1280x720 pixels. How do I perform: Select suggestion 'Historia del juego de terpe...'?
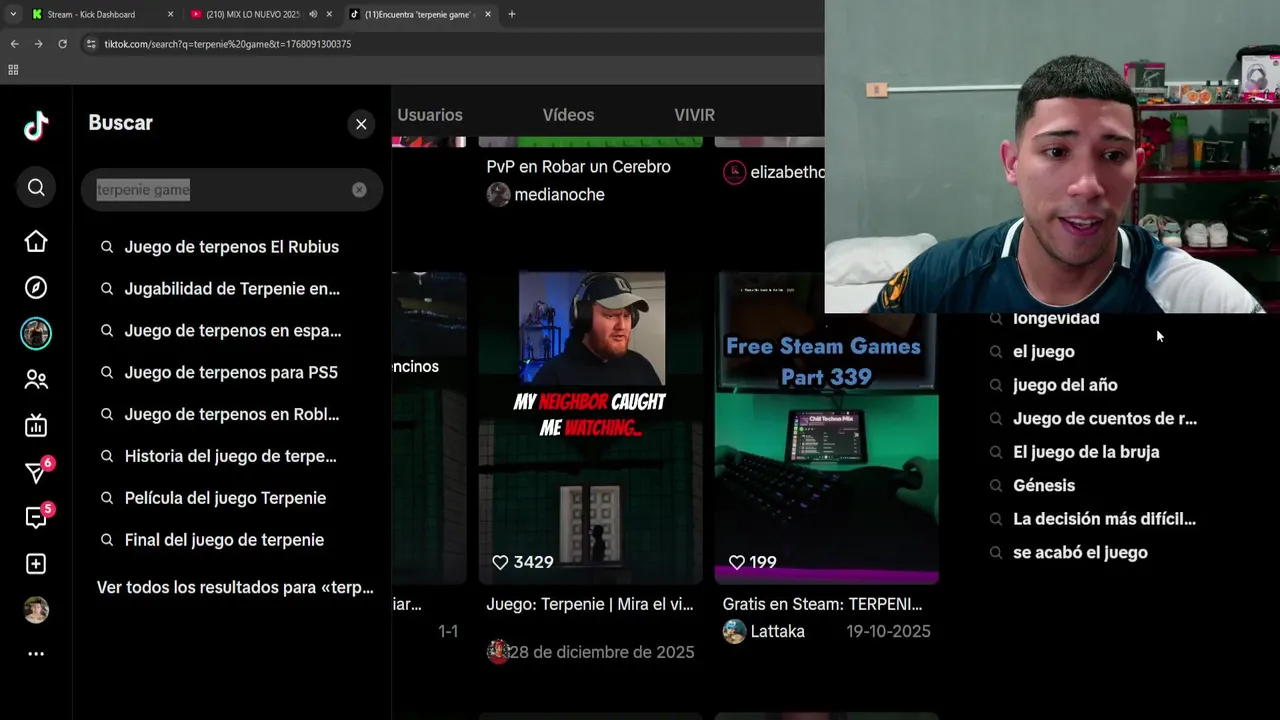click(232, 456)
